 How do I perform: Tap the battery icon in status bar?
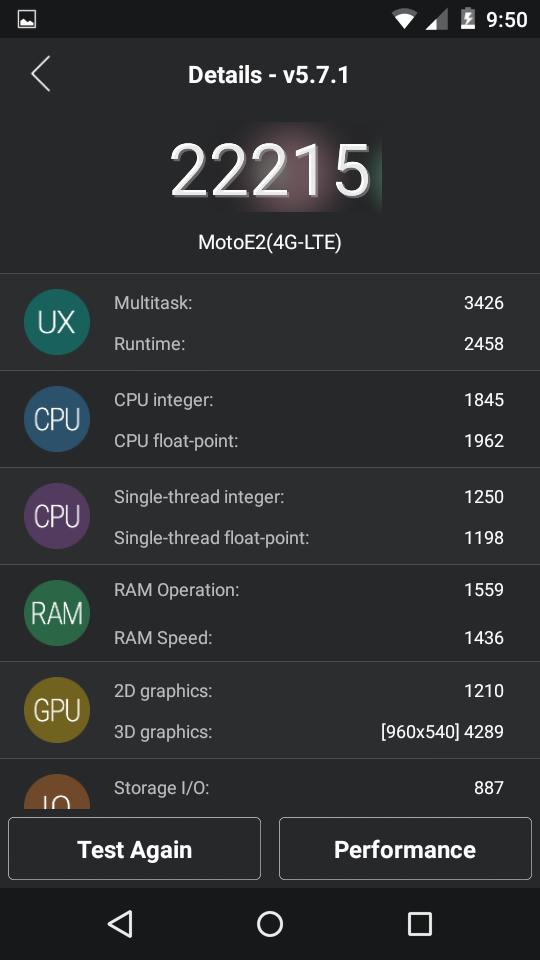point(467,18)
